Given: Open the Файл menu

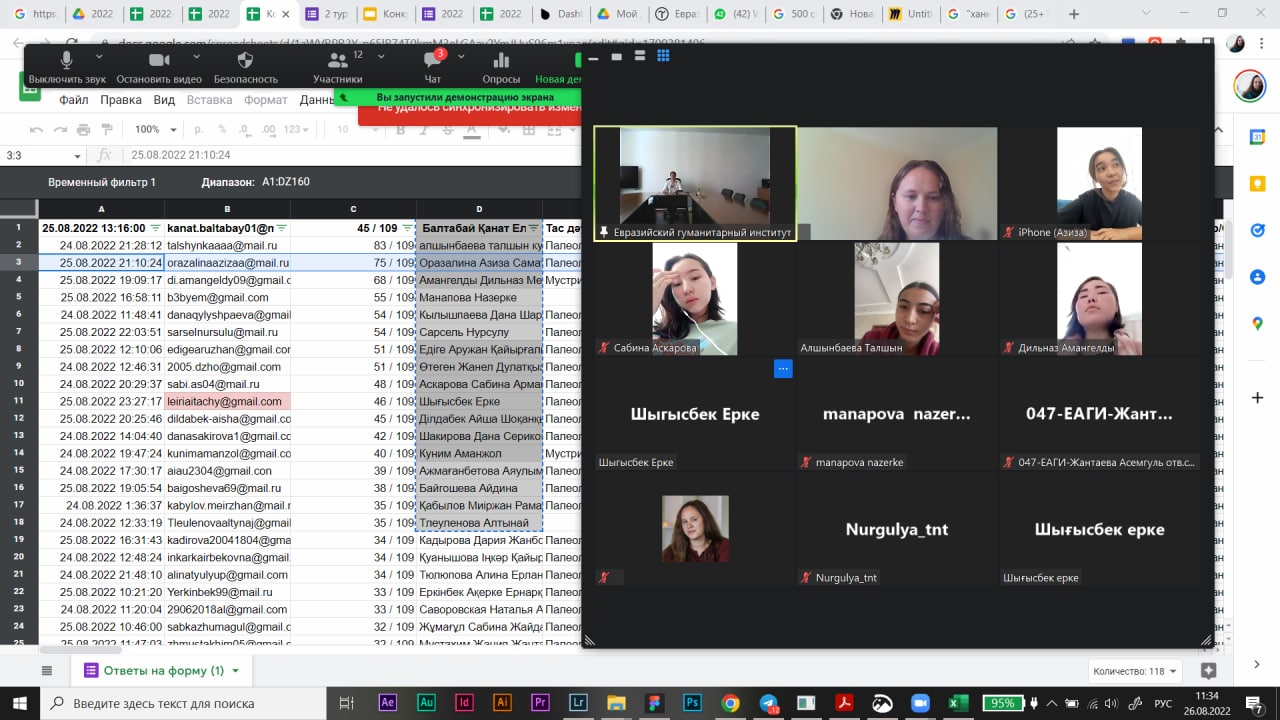Looking at the screenshot, I should (73, 100).
